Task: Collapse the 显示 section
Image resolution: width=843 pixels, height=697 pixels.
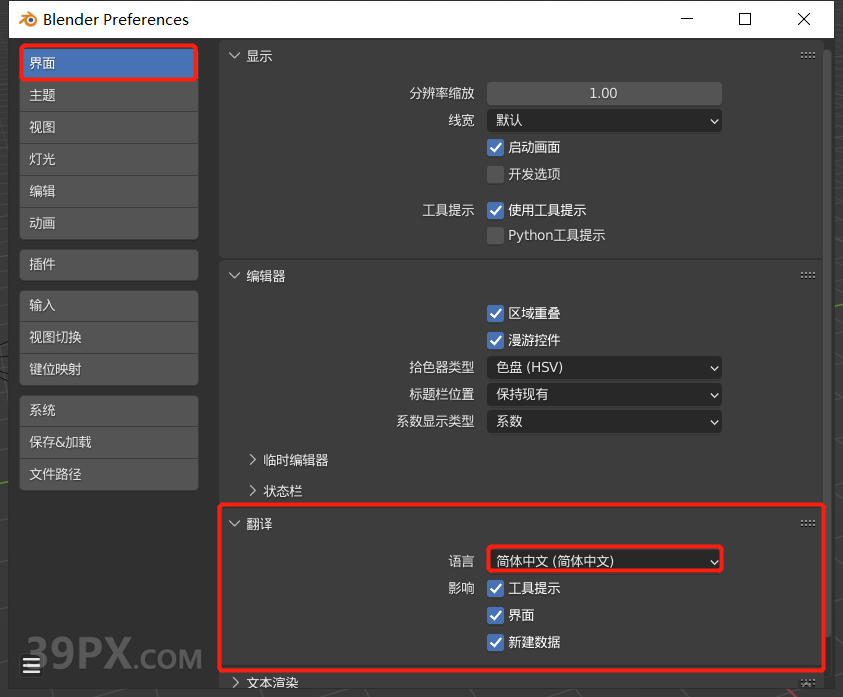Action: click(234, 56)
